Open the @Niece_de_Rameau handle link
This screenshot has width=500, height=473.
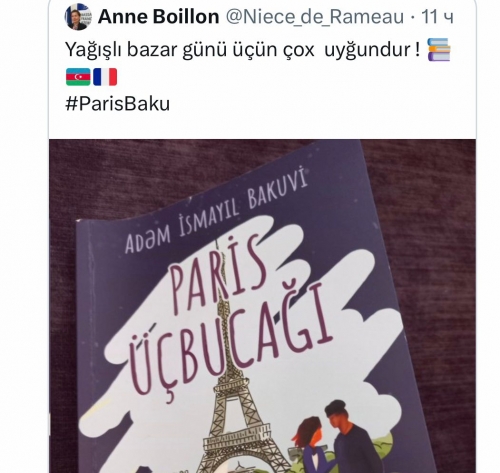coord(315,17)
